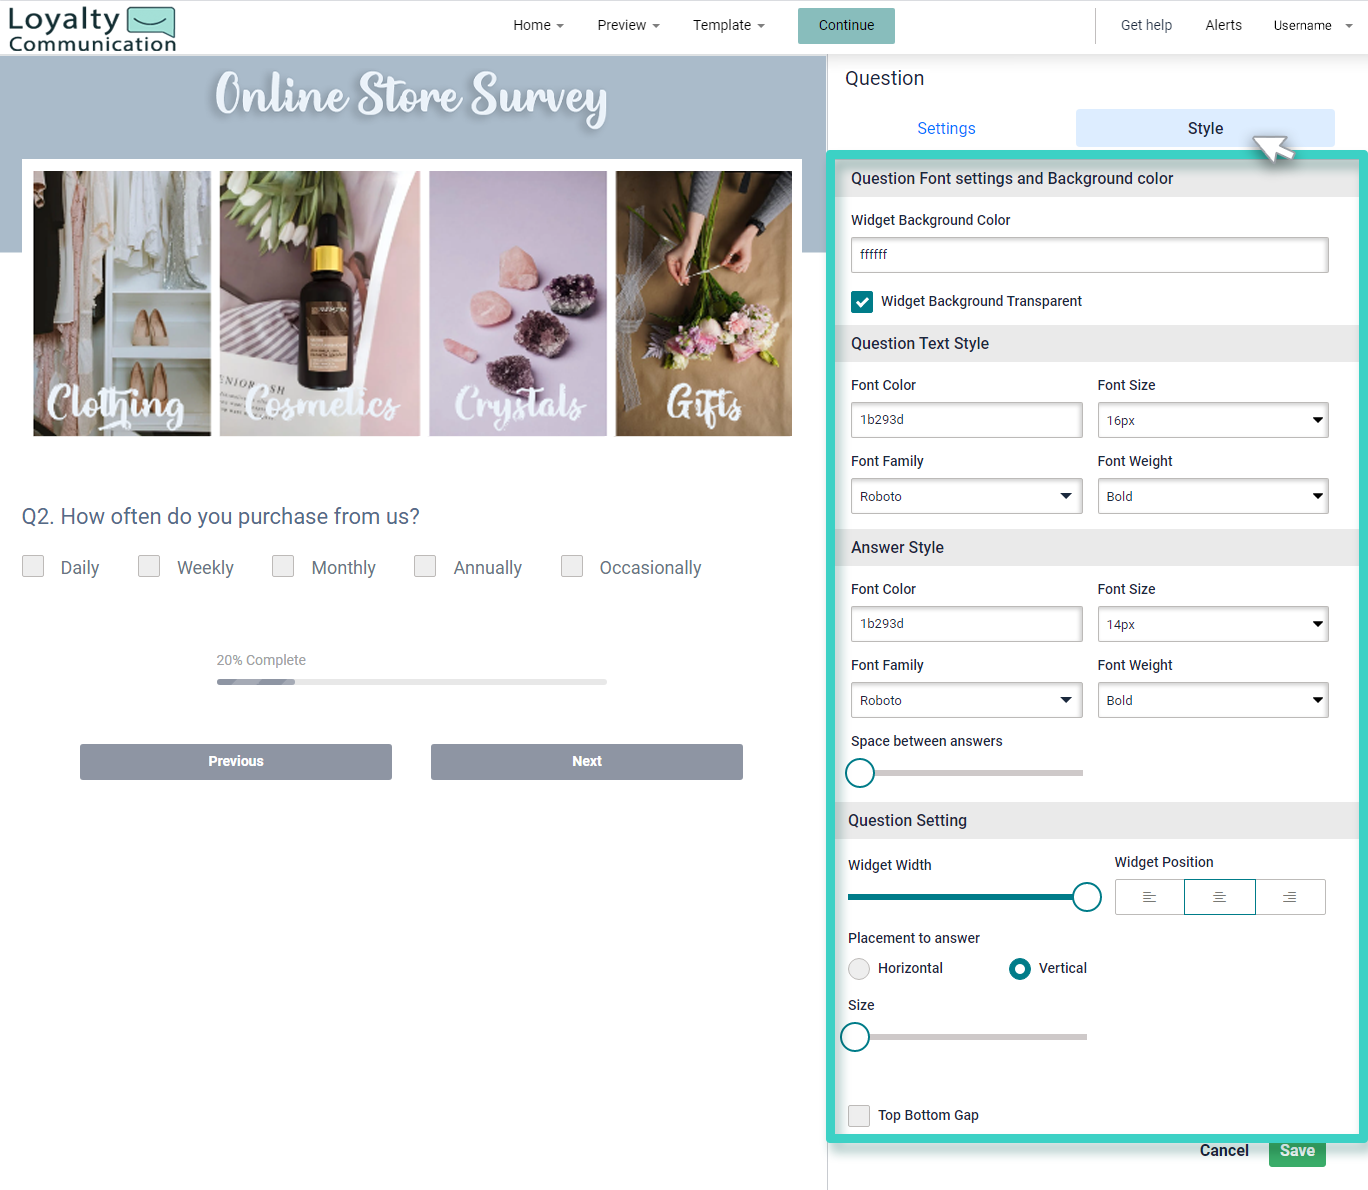This screenshot has height=1190, width=1368.
Task: Select Horizontal placement to answer
Action: pos(858,968)
